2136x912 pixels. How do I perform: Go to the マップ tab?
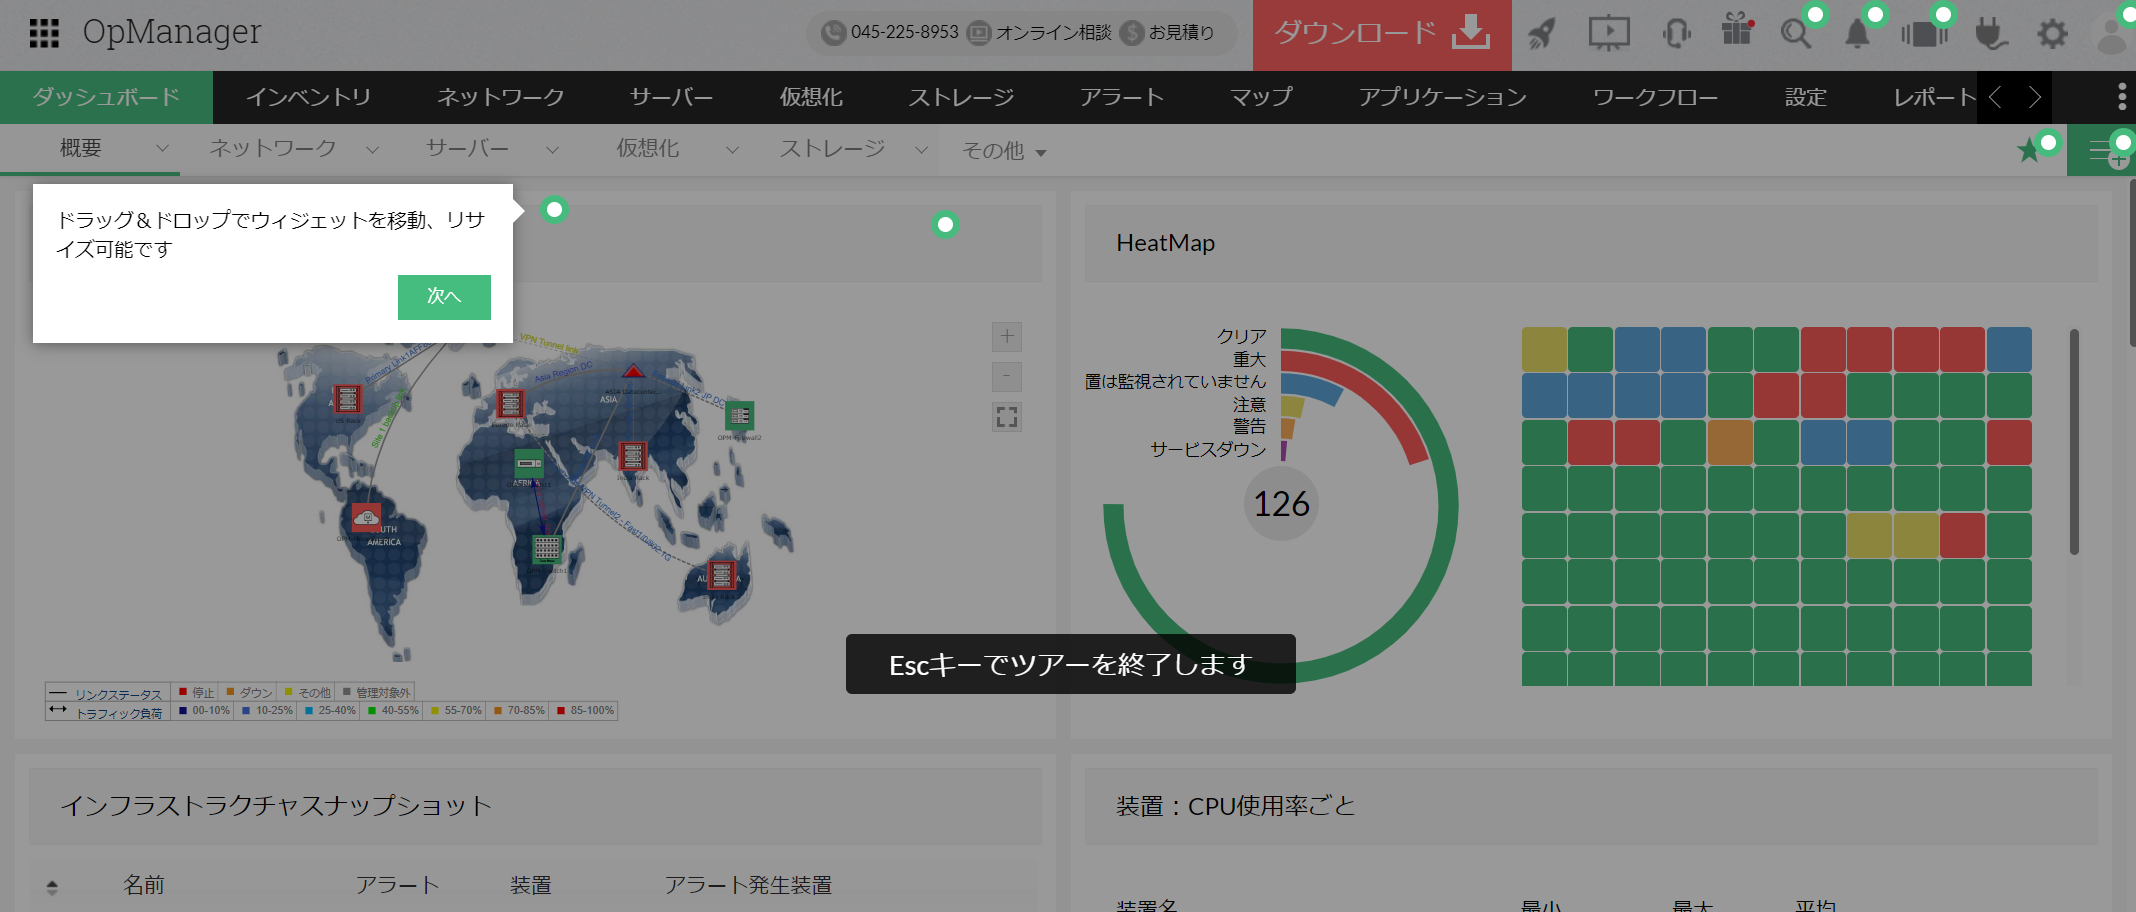click(1261, 97)
